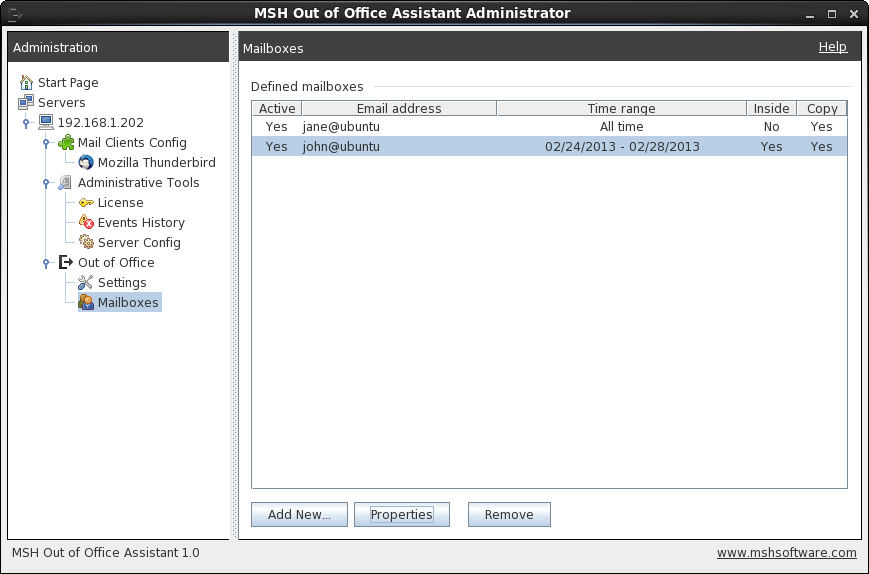The height and width of the screenshot is (574, 869).
Task: Click the Copy 'Yes' cell for john@ubuntu
Action: click(x=822, y=146)
